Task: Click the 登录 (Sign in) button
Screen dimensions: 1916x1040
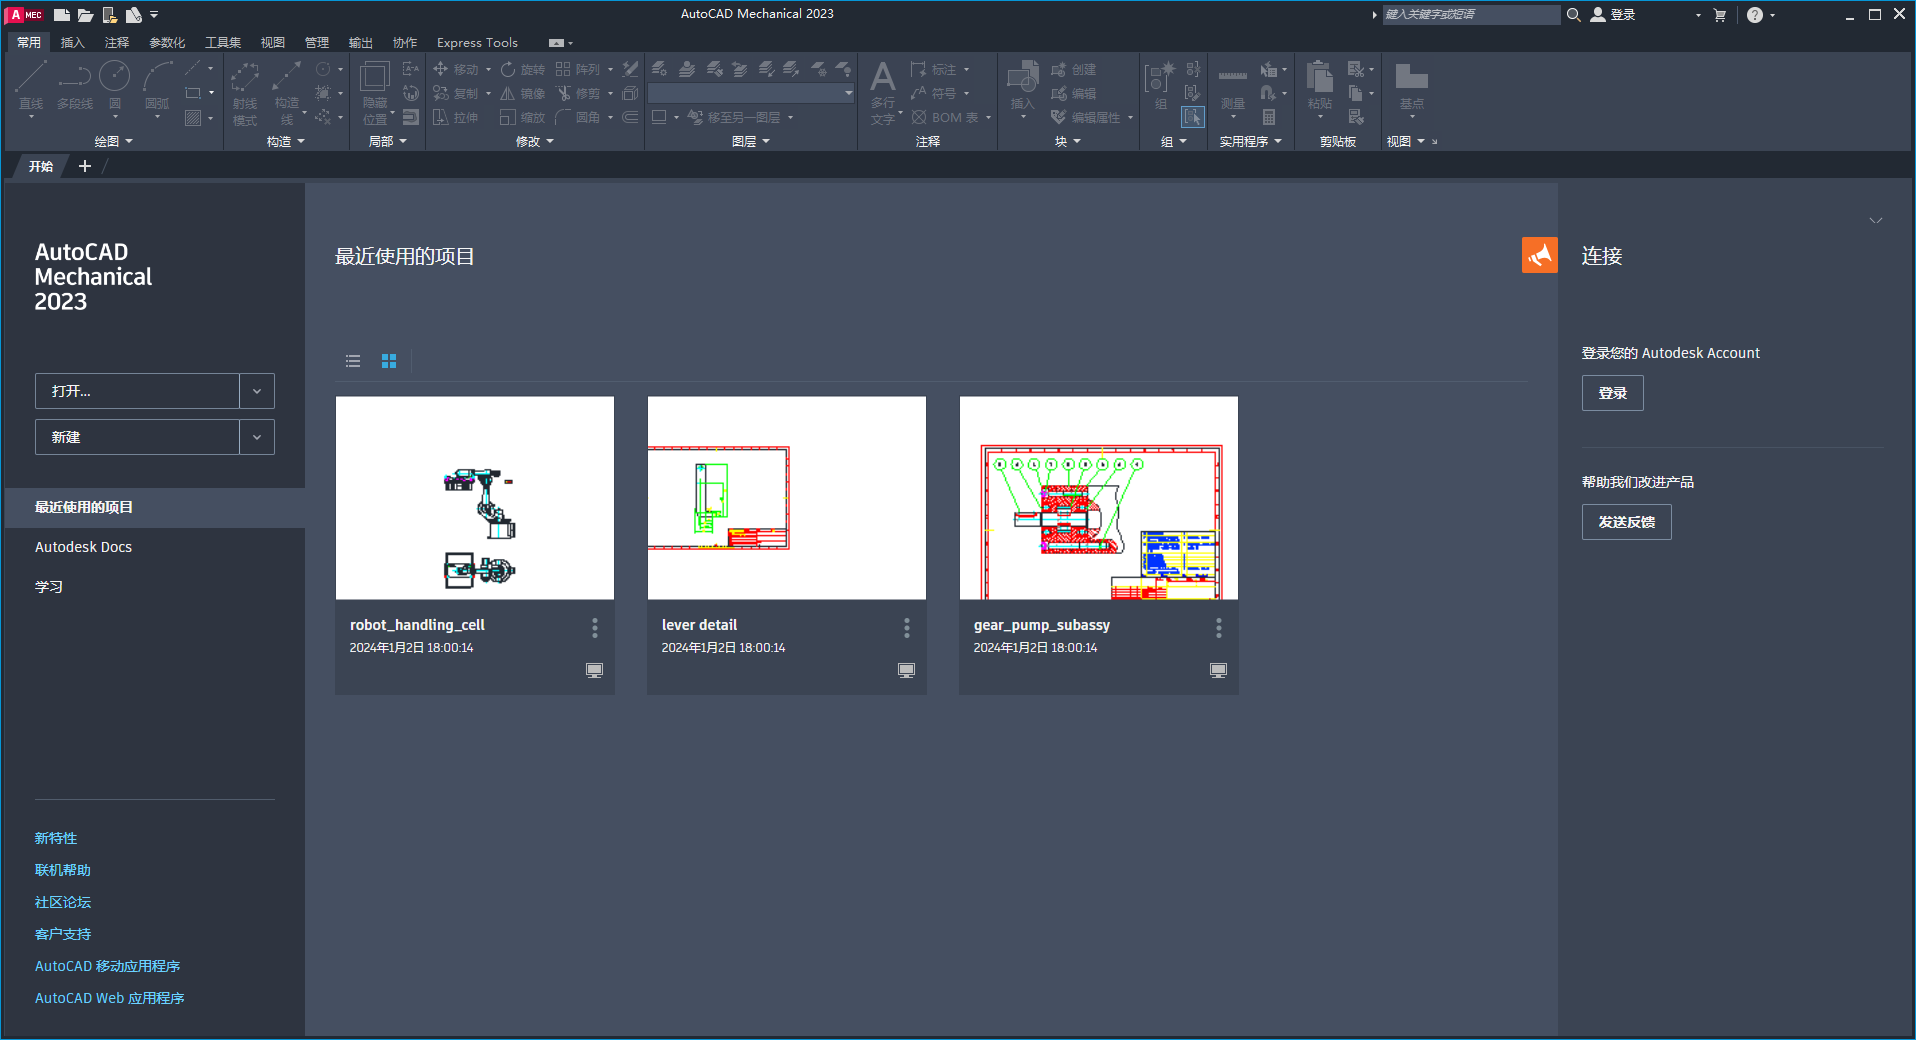Action: coord(1611,392)
